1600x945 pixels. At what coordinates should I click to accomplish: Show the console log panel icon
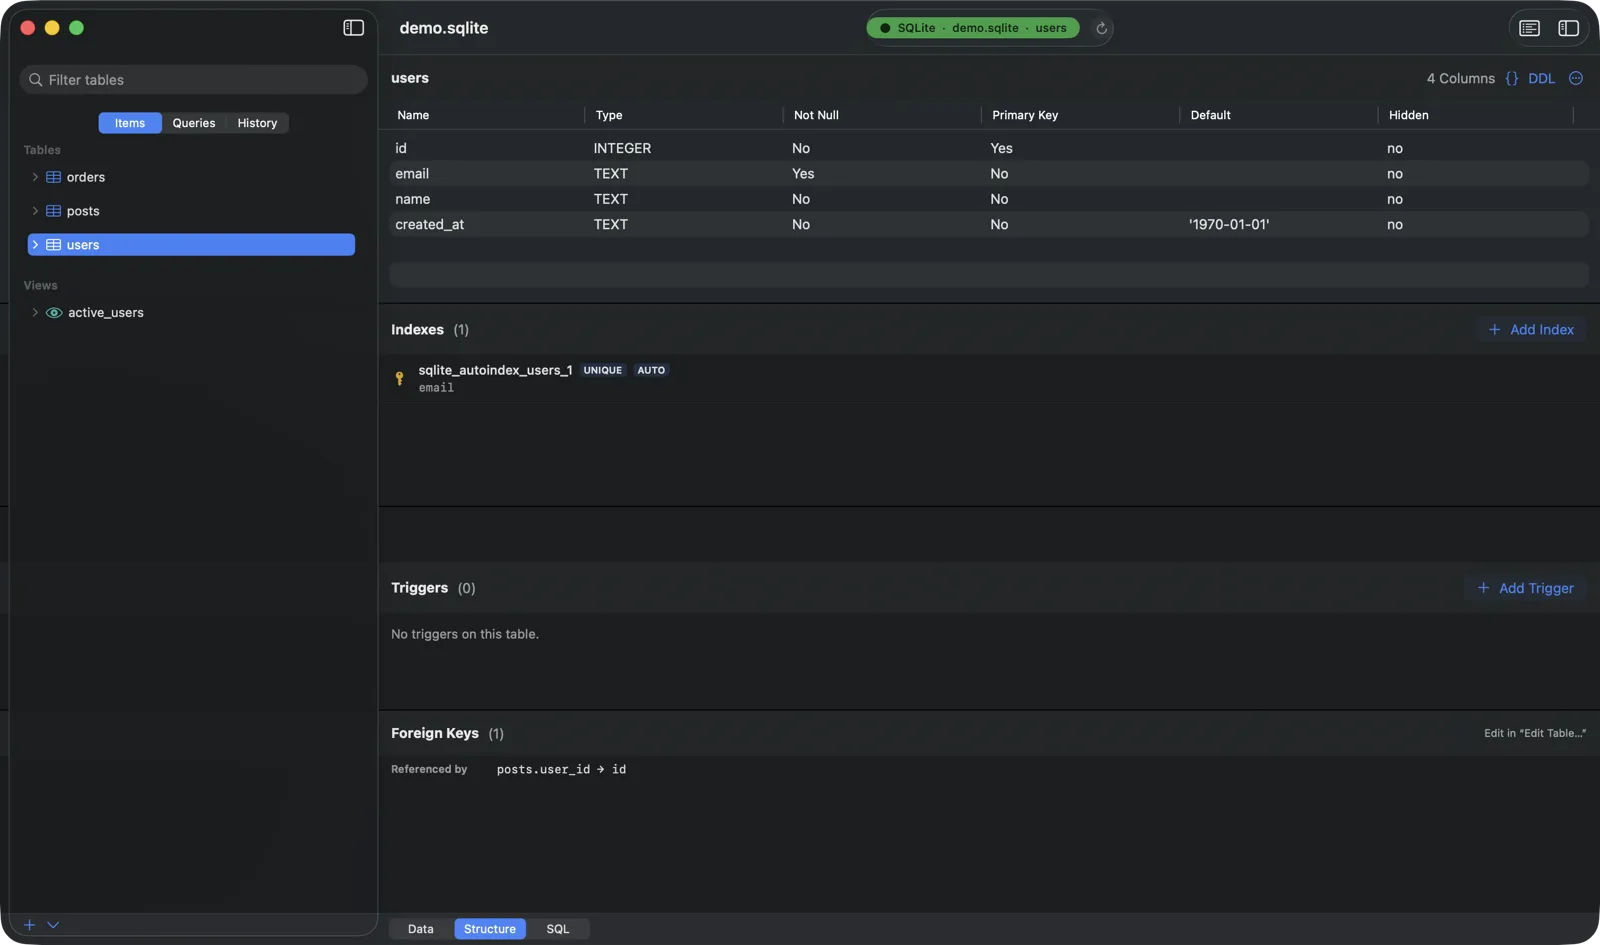point(1530,28)
